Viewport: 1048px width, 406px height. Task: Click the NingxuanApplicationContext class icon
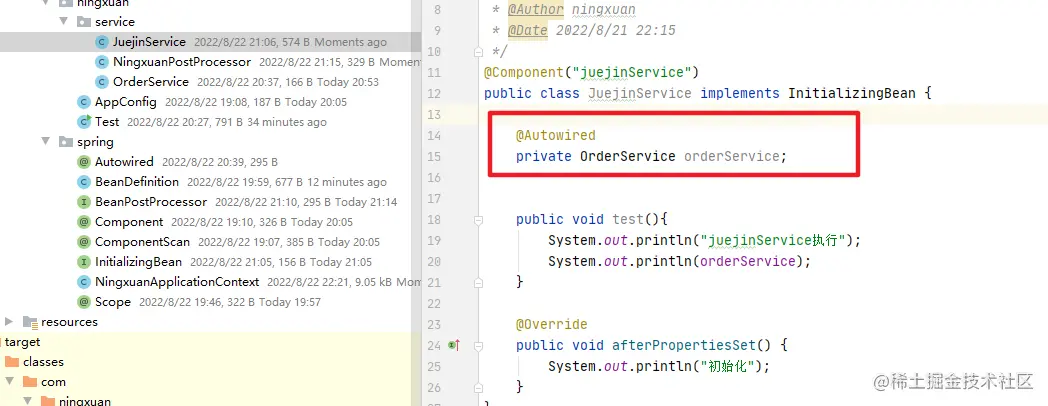tap(84, 282)
